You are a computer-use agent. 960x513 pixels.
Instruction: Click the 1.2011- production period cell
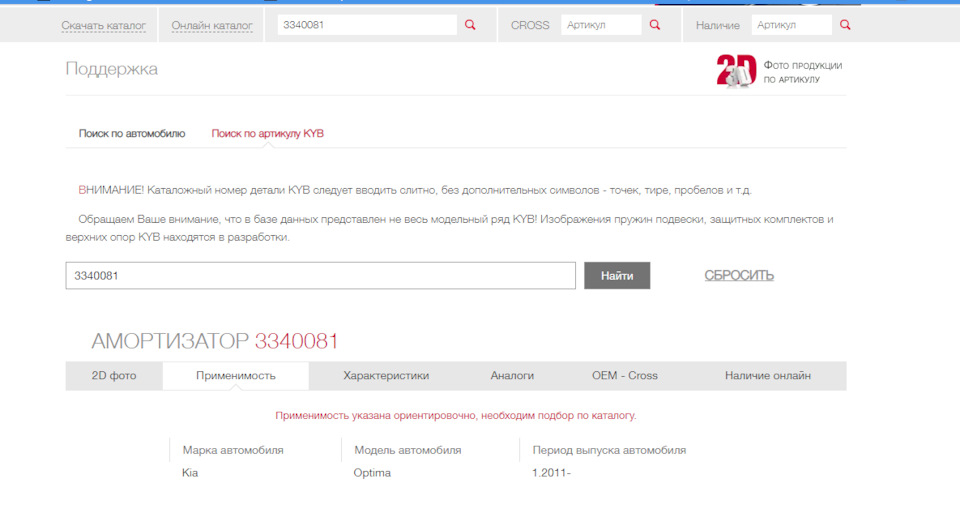[x=552, y=473]
